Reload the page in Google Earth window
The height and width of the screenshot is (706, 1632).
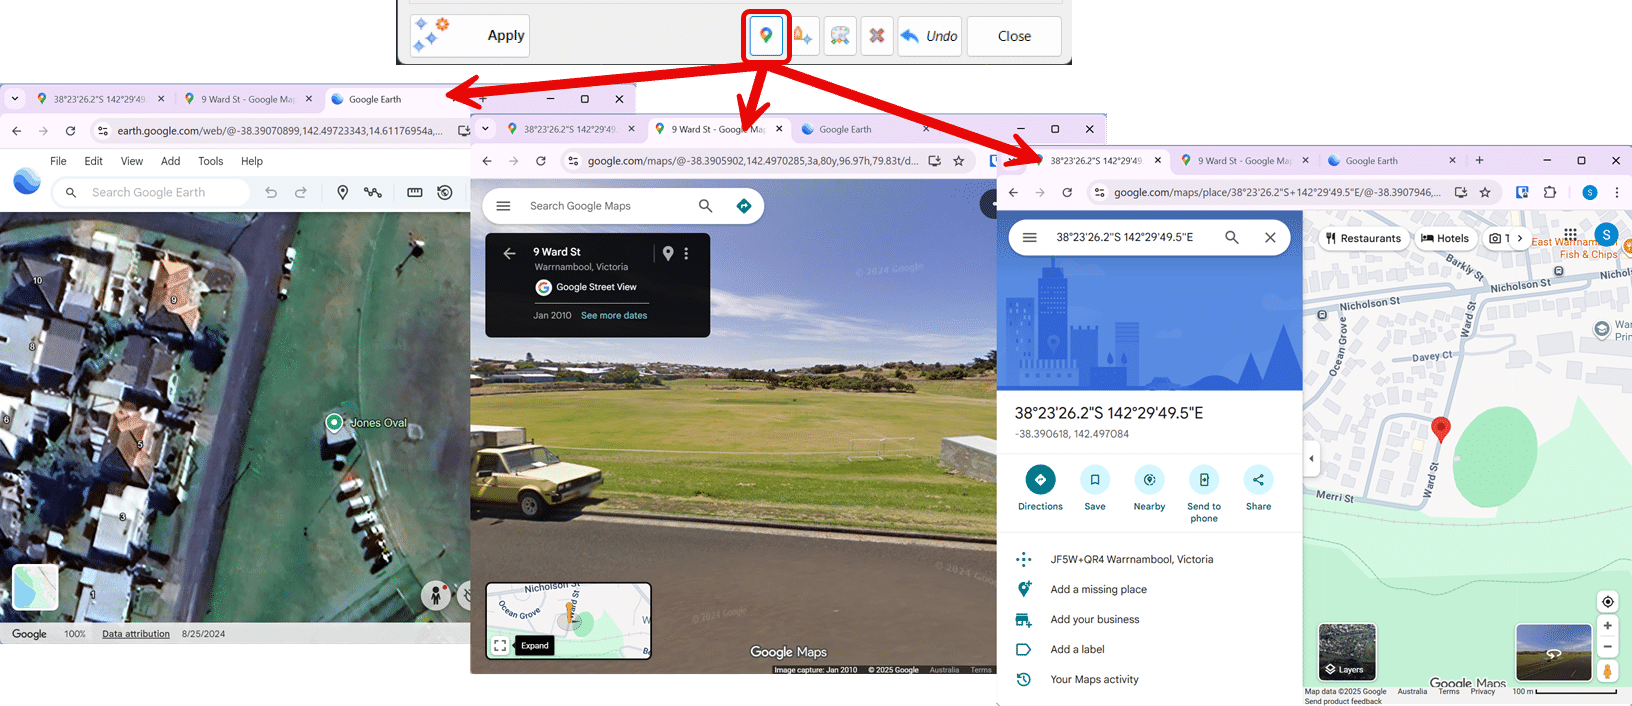[70, 131]
